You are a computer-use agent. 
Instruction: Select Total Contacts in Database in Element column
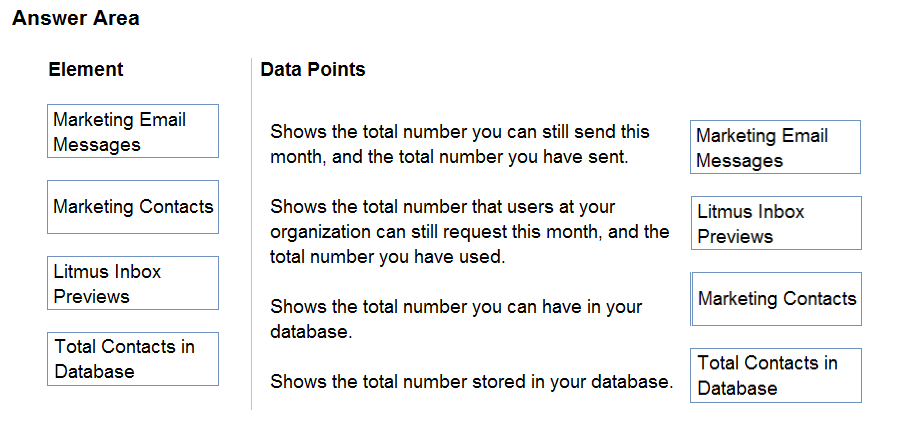[x=133, y=359]
